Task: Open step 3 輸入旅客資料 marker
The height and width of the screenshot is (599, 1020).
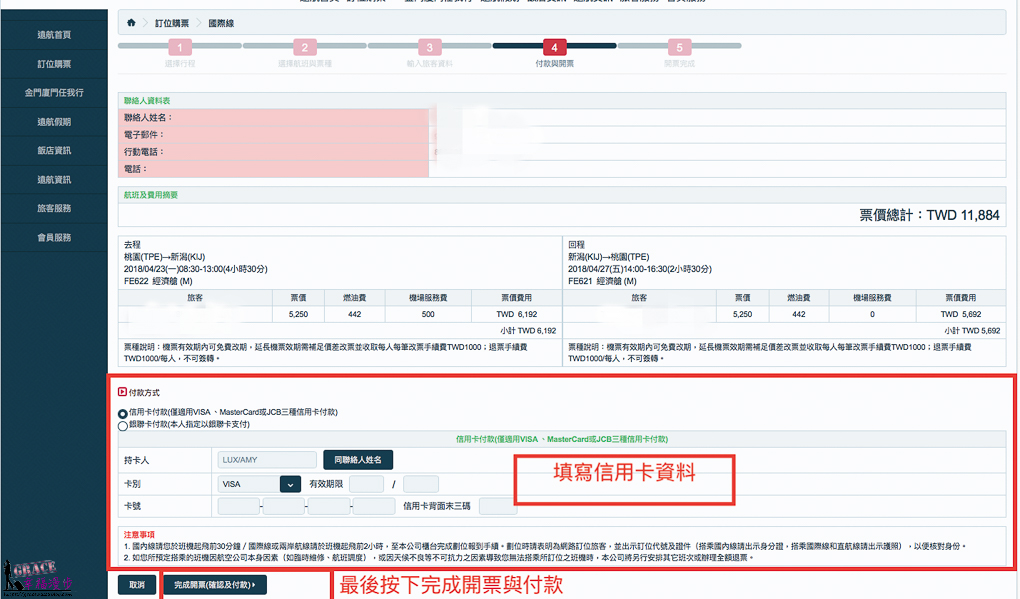Action: pos(429,47)
